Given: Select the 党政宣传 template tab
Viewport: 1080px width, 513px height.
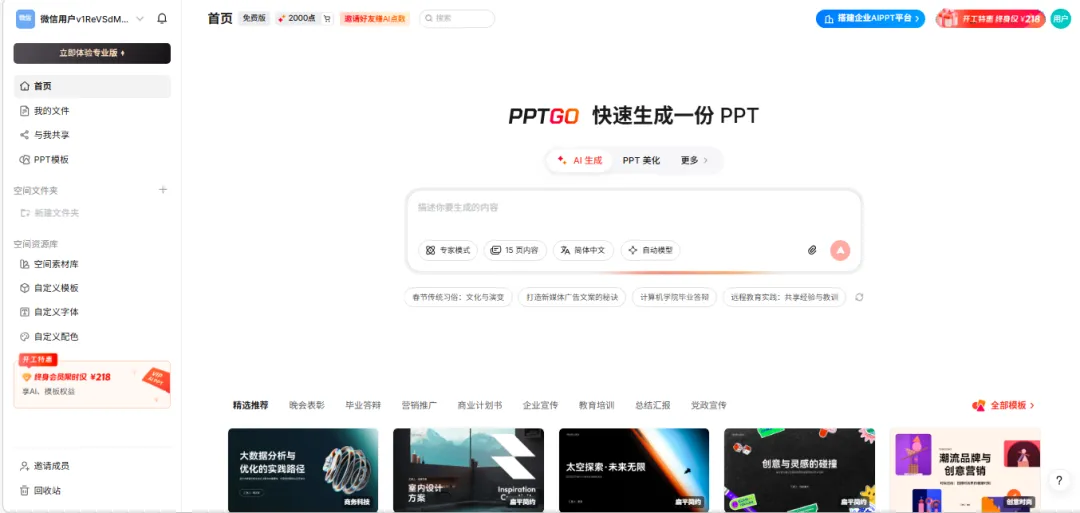Looking at the screenshot, I should [709, 405].
